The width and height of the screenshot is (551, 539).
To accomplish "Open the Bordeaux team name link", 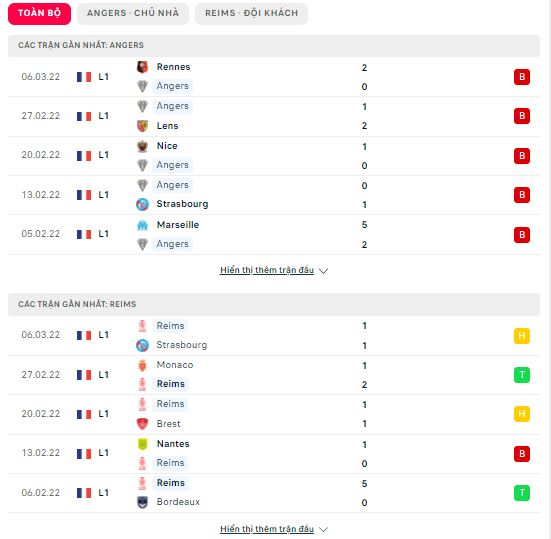I will click(x=178, y=502).
